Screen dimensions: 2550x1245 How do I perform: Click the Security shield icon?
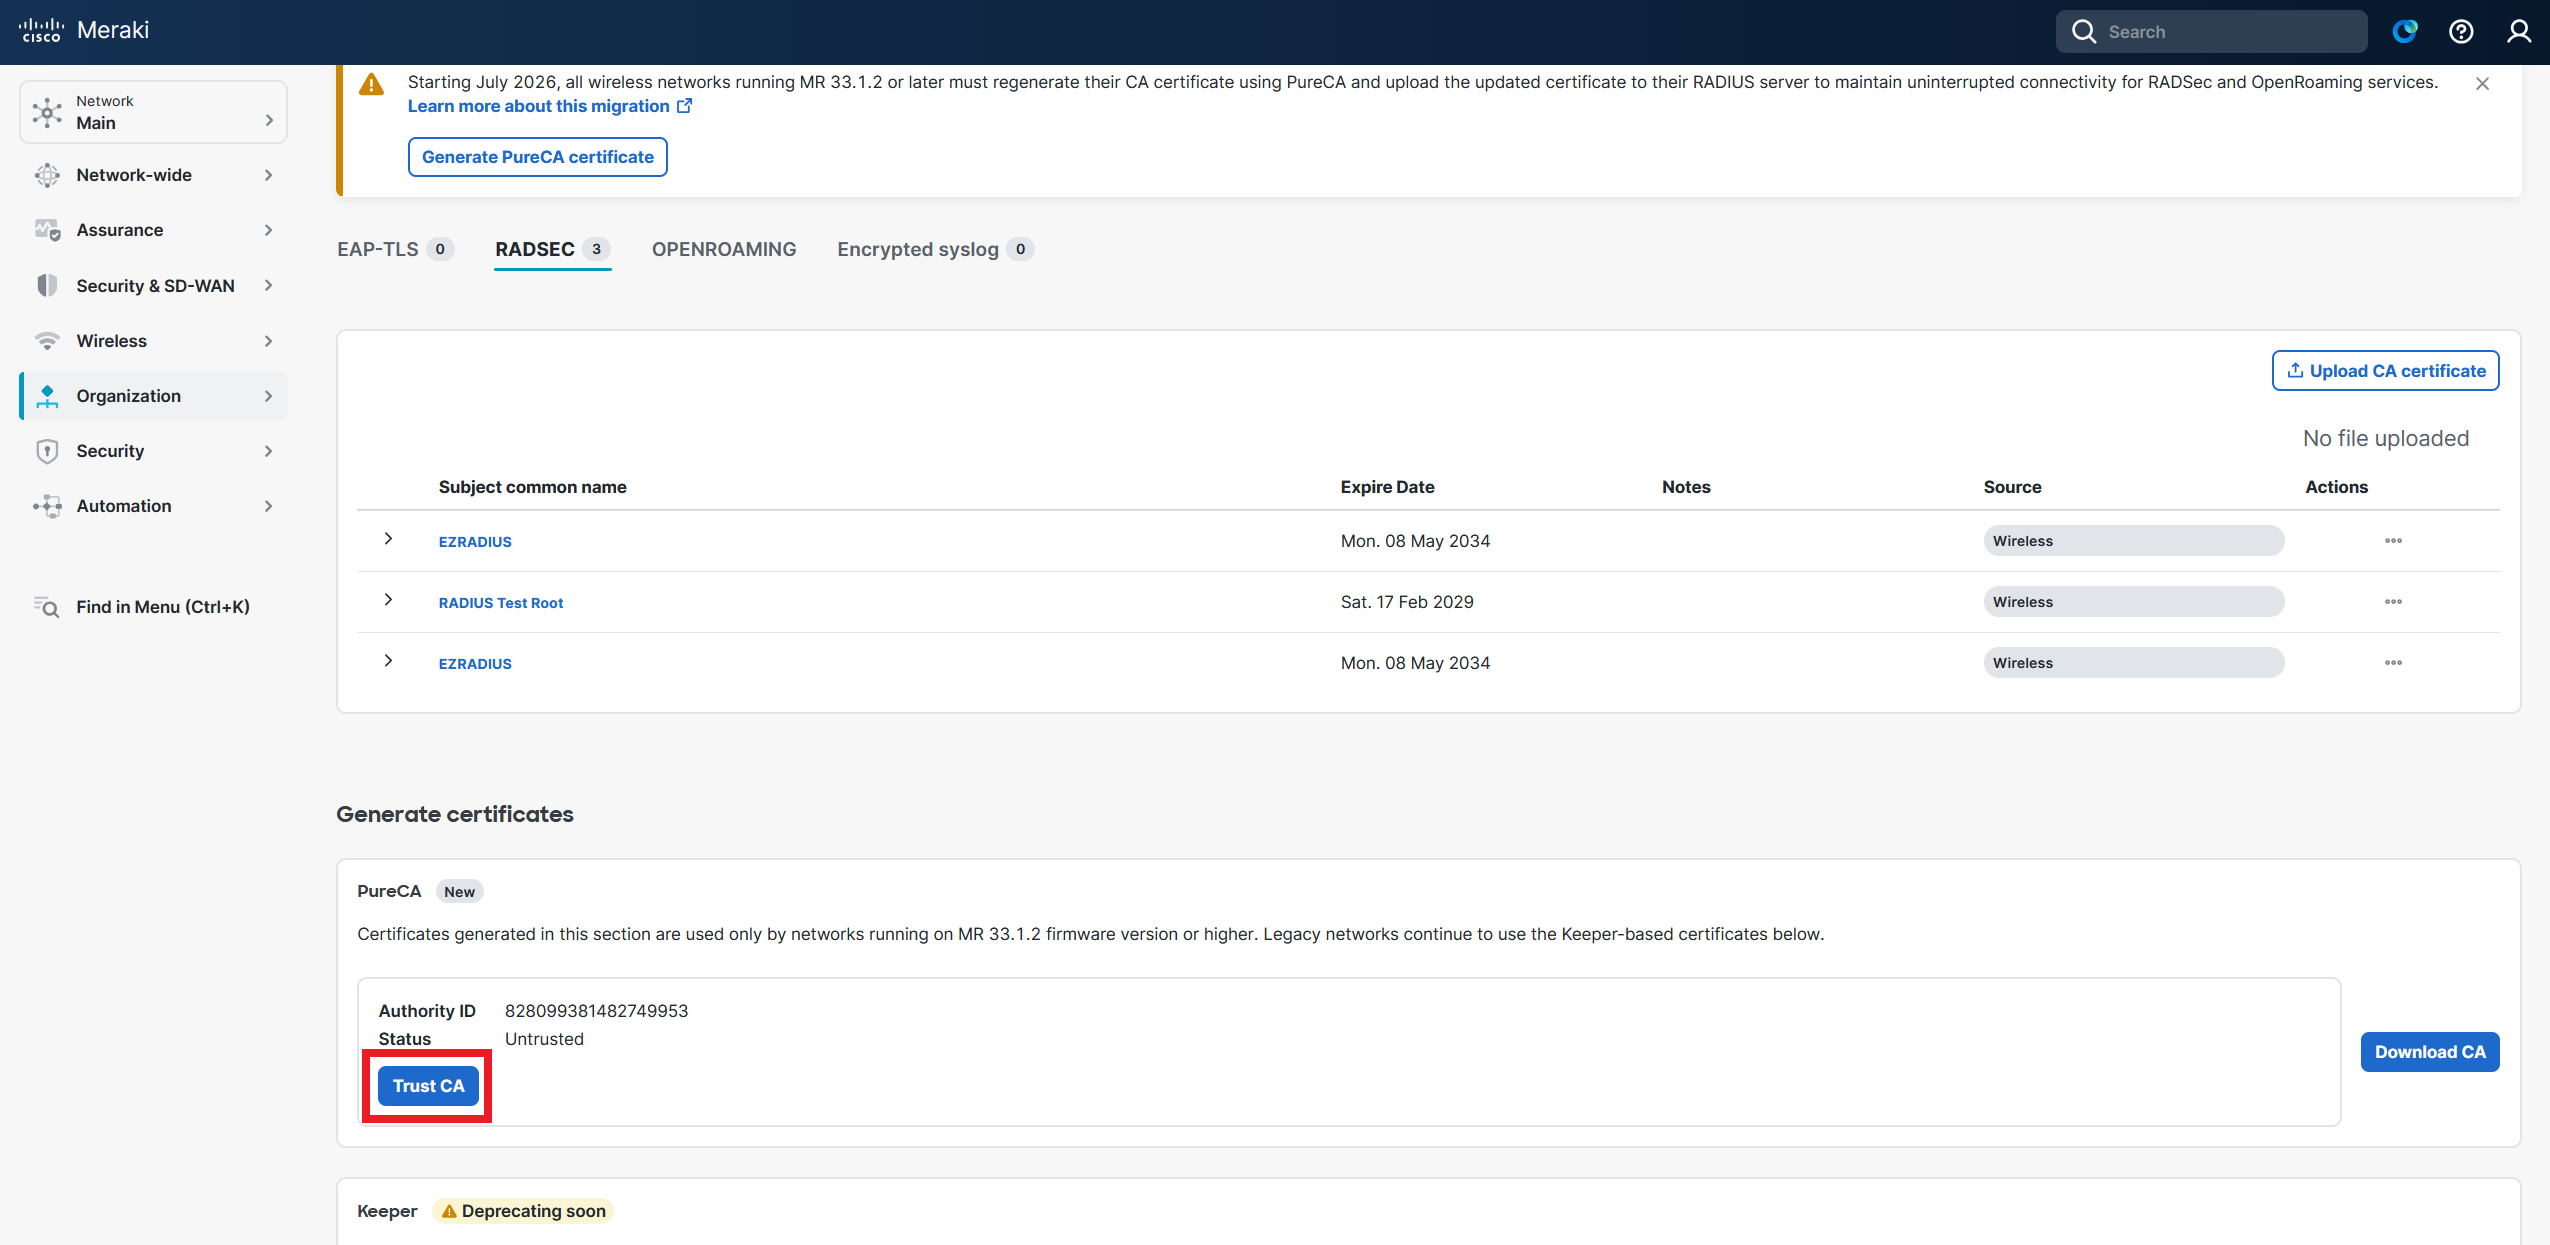coord(47,451)
